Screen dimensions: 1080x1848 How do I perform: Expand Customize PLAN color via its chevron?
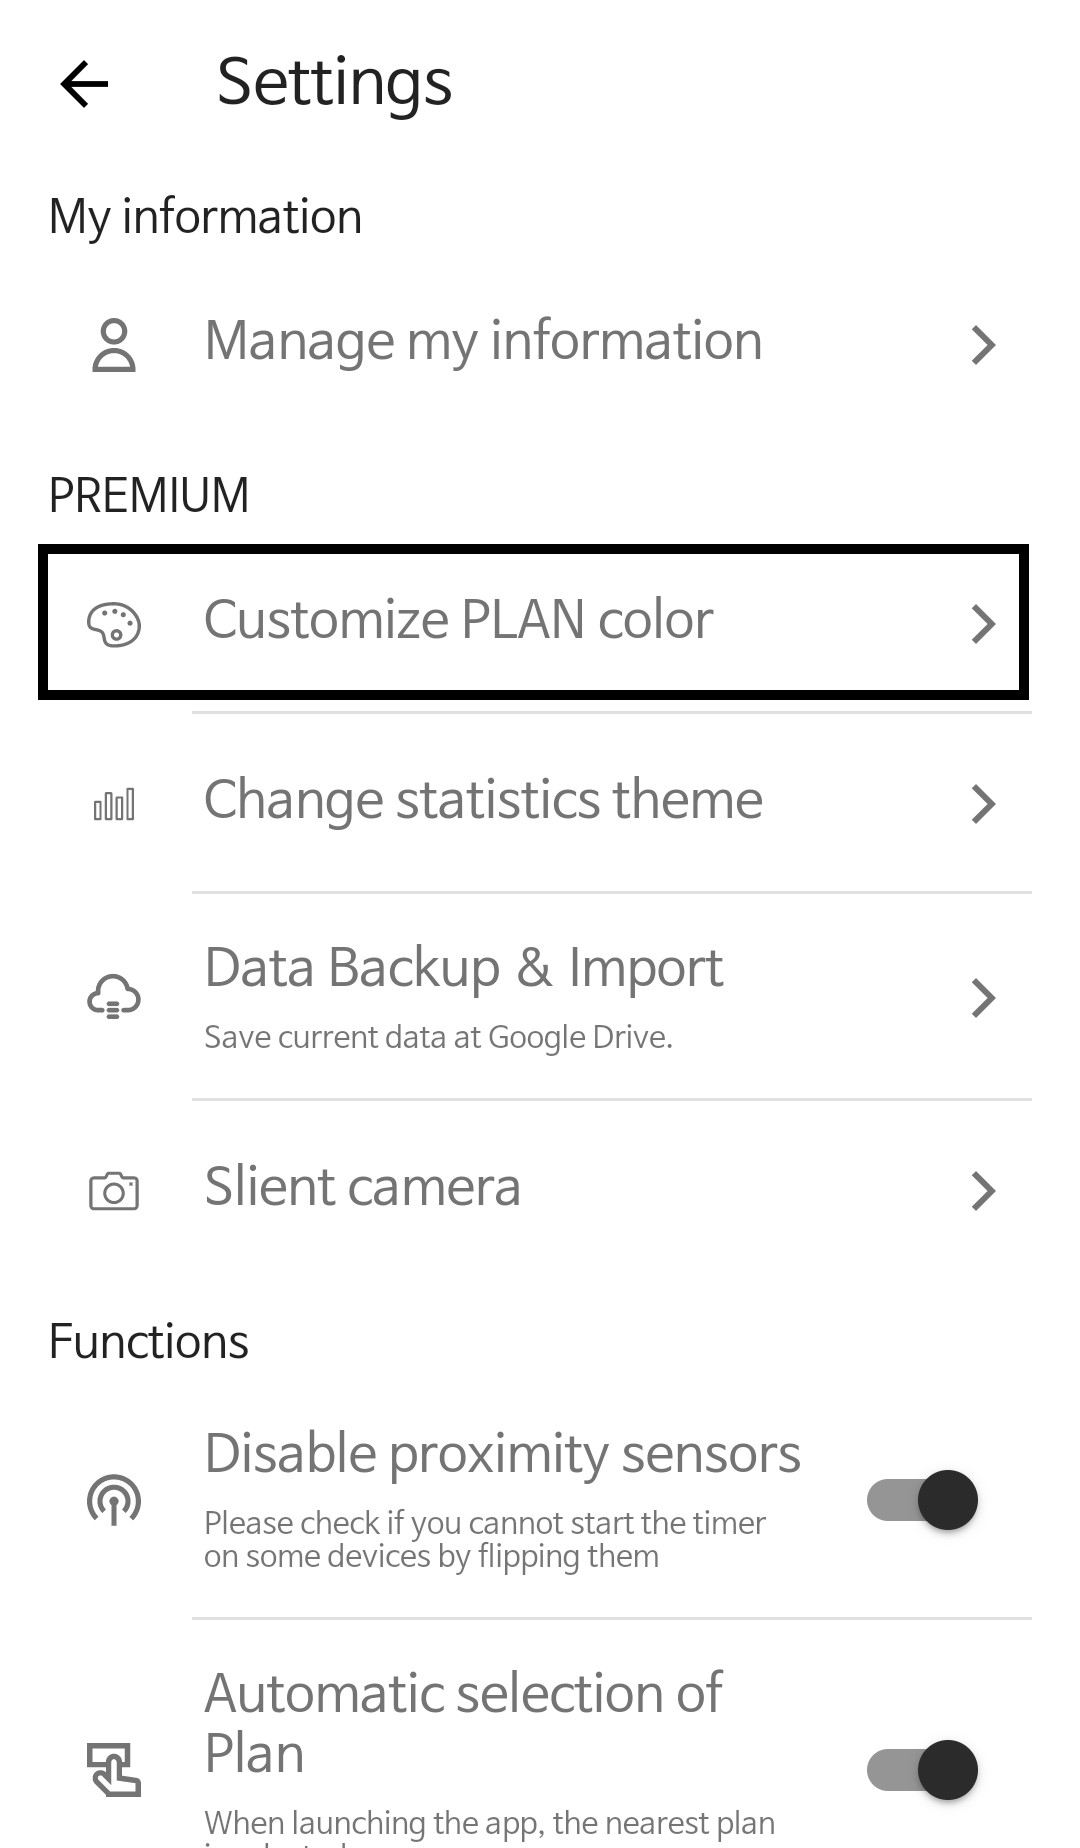(x=986, y=625)
